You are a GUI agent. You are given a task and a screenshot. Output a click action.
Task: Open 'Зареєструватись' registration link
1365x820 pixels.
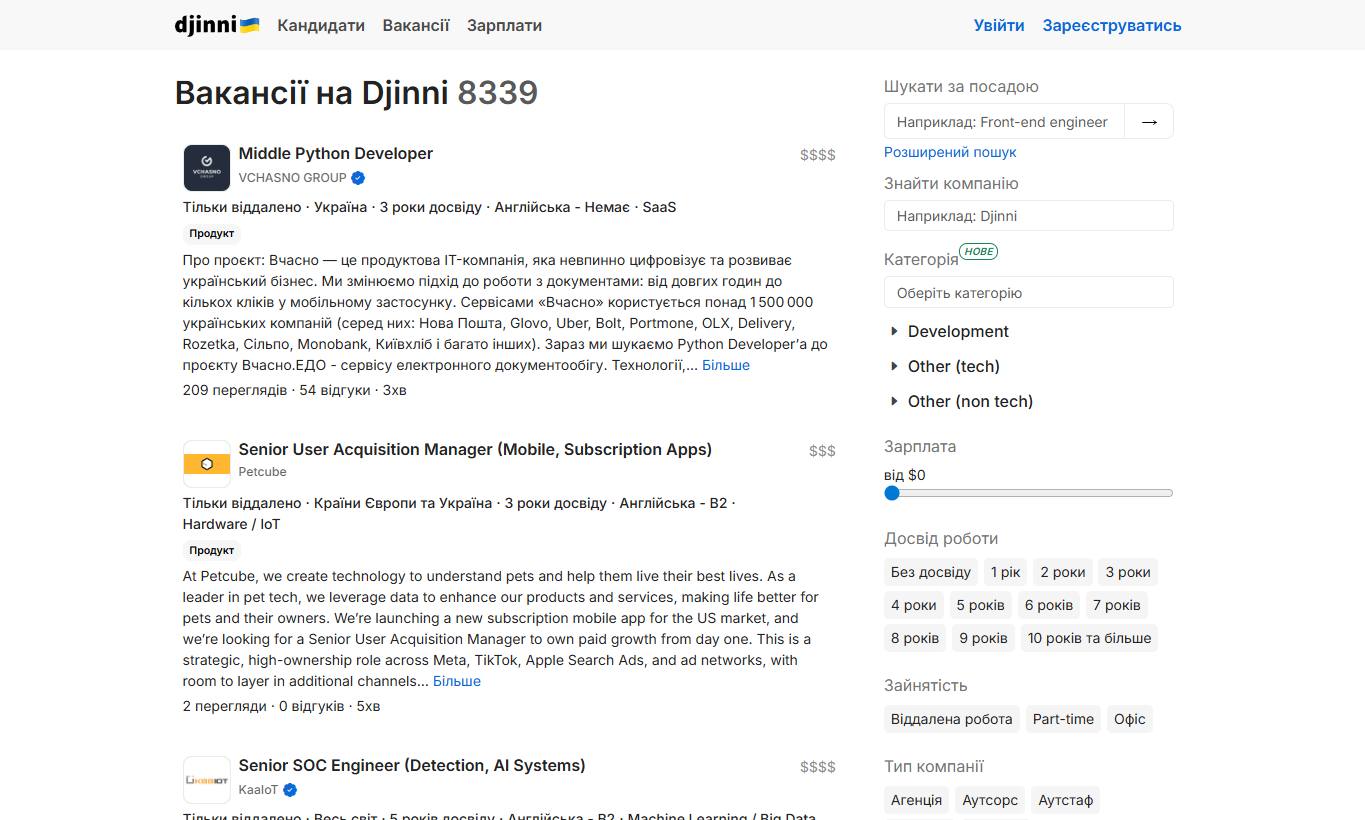point(1112,25)
